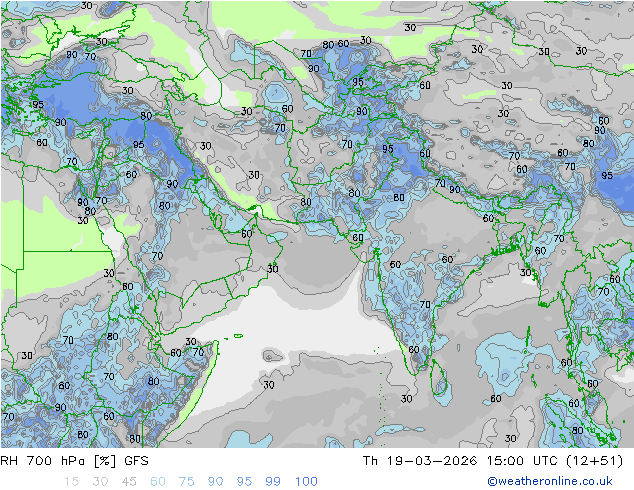The image size is (634, 490).
Task: Click the "RH 700 hPa [%]" map title
Action: (x=58, y=461)
